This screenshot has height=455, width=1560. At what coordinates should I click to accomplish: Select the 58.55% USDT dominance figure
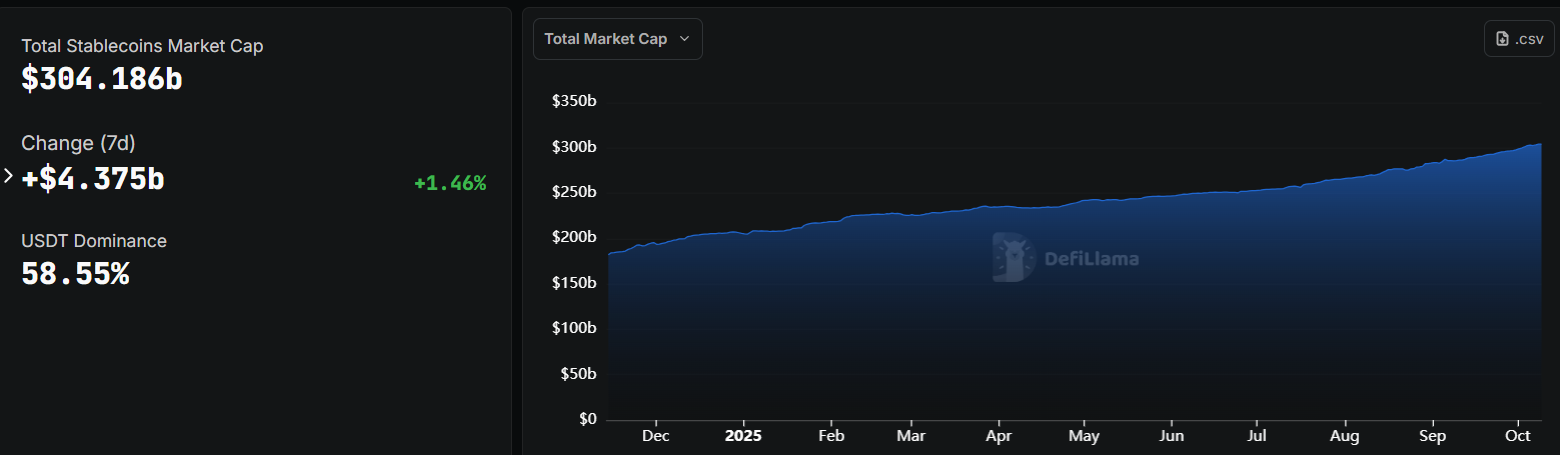[75, 274]
